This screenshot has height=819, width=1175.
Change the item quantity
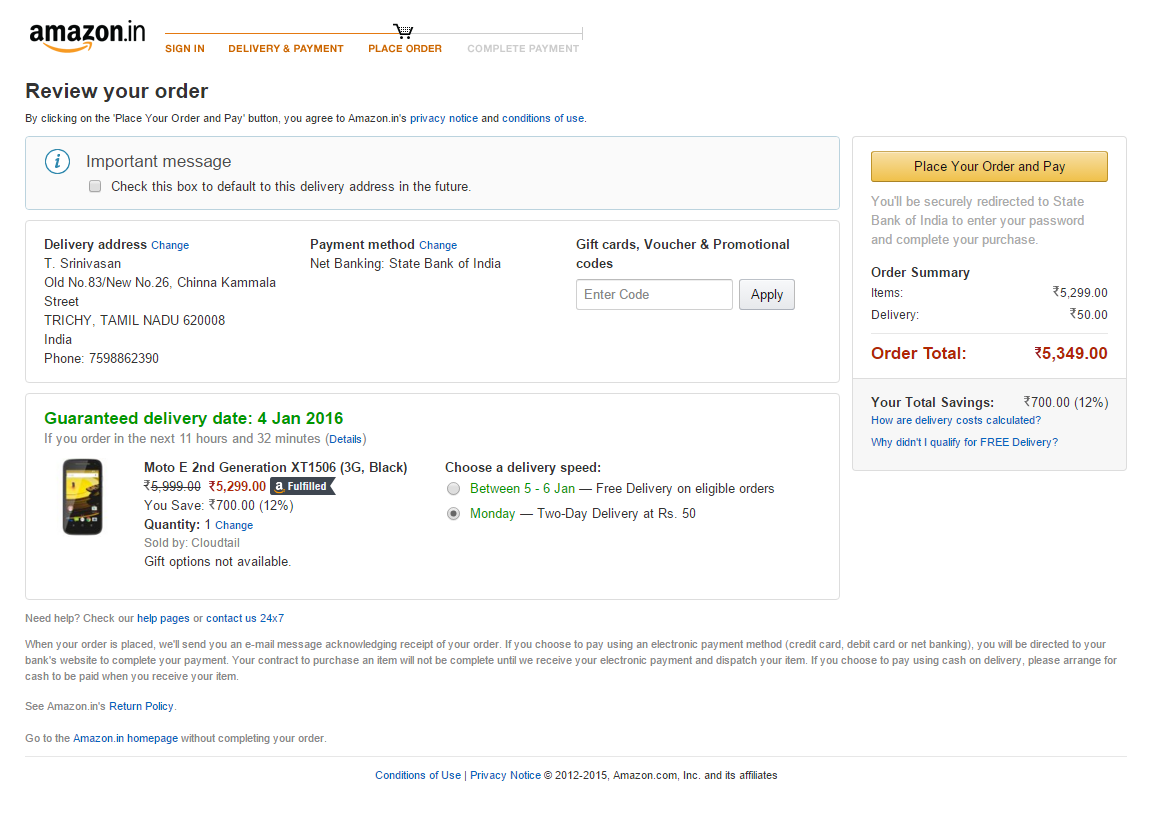234,525
